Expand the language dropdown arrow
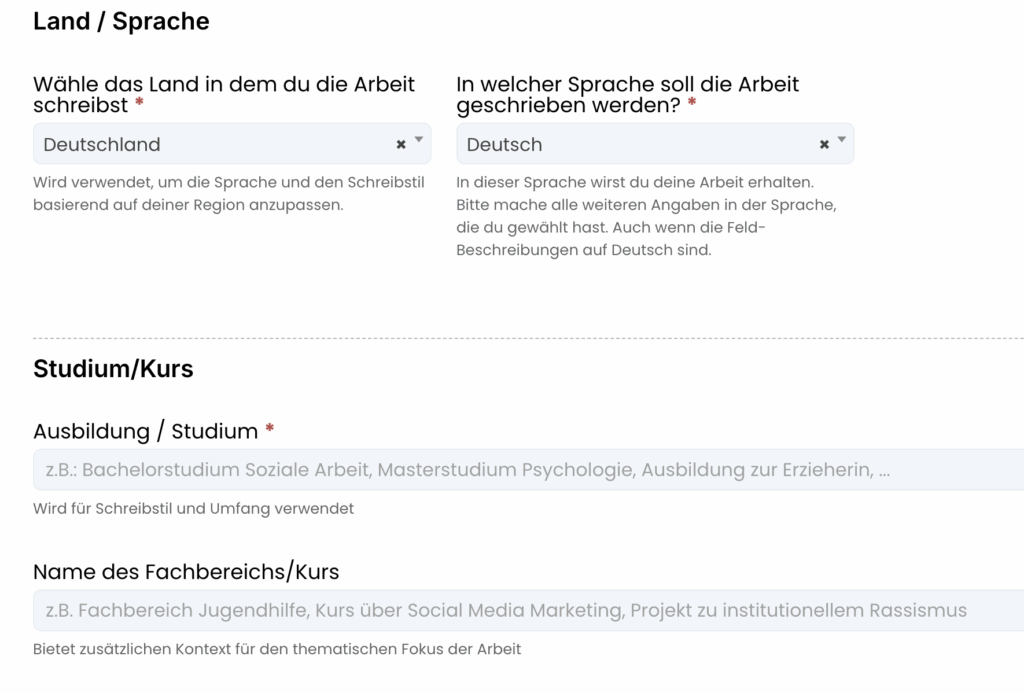Viewport: 1024px width, 693px height. (842, 141)
